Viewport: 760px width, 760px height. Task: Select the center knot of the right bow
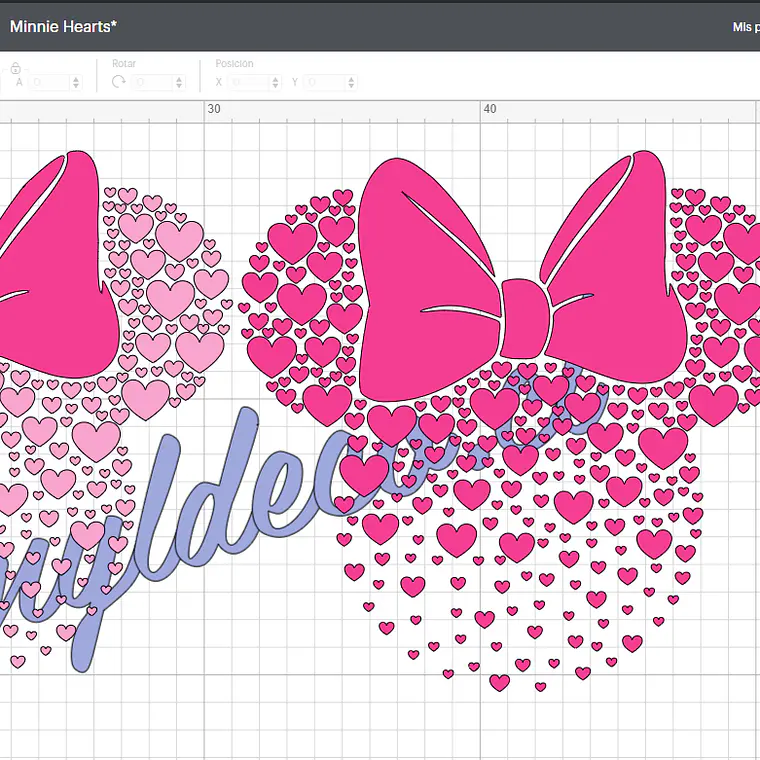[x=525, y=319]
